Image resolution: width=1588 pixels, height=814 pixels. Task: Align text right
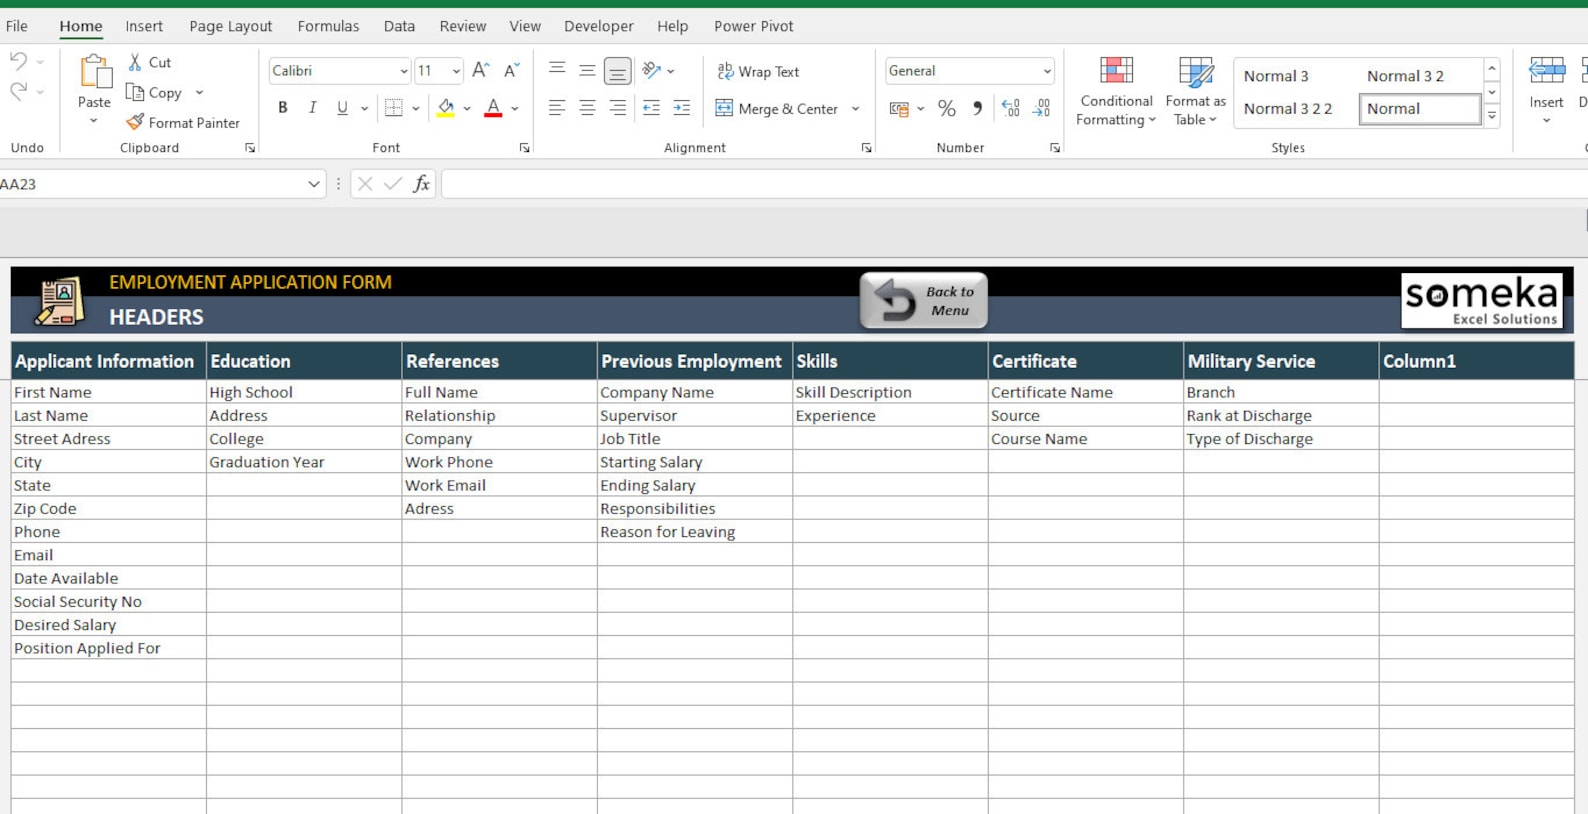[618, 108]
